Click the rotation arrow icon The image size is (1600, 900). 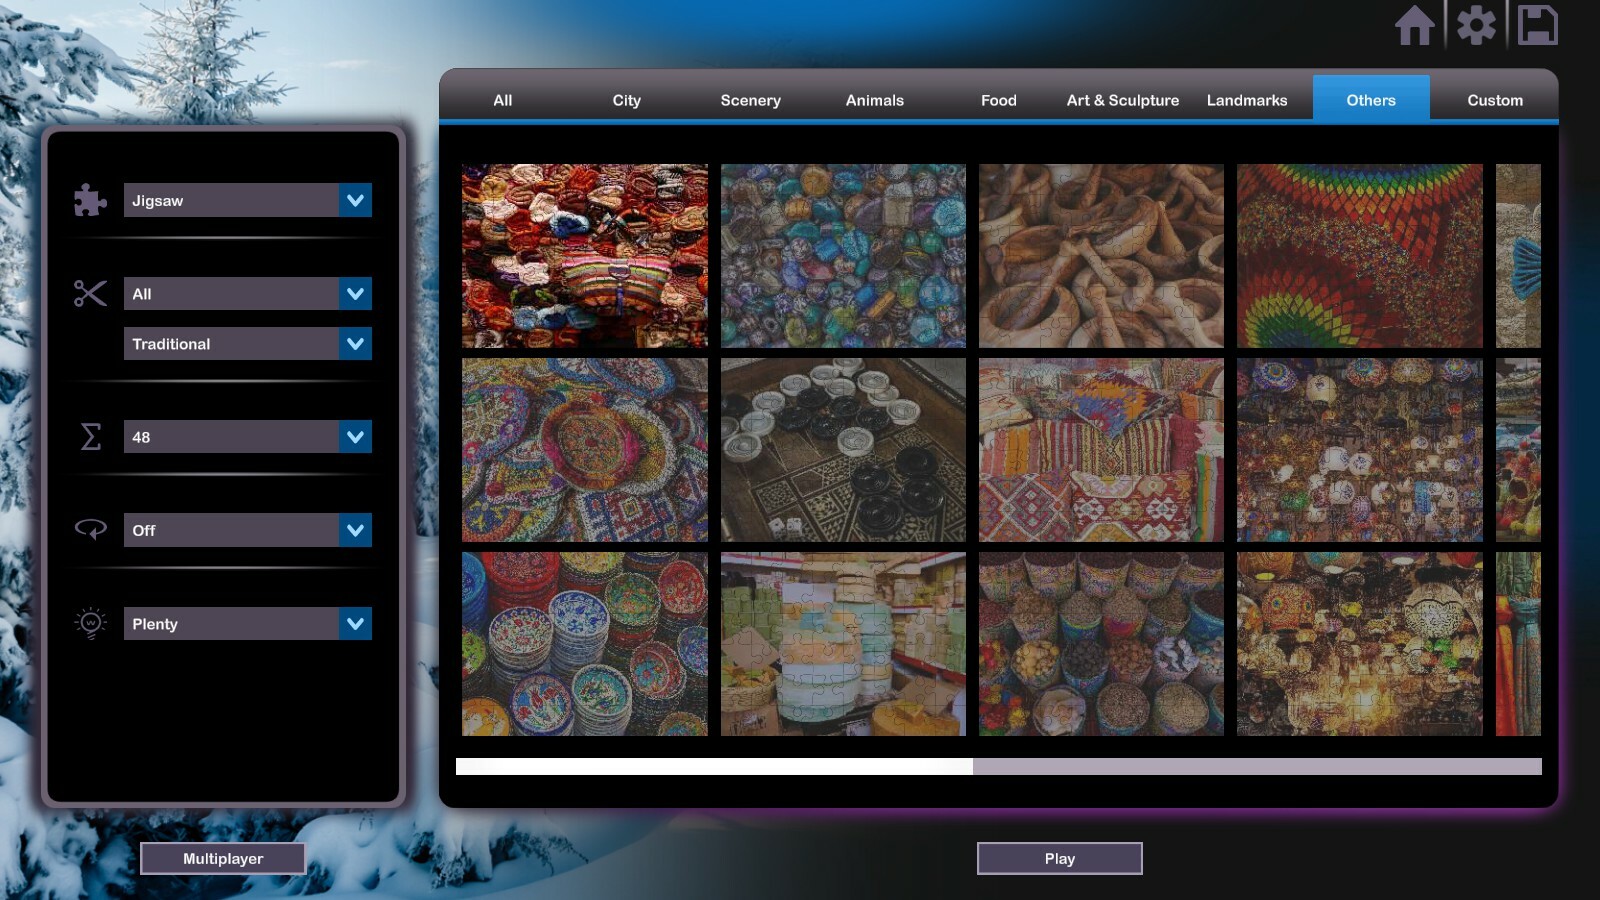(x=90, y=530)
